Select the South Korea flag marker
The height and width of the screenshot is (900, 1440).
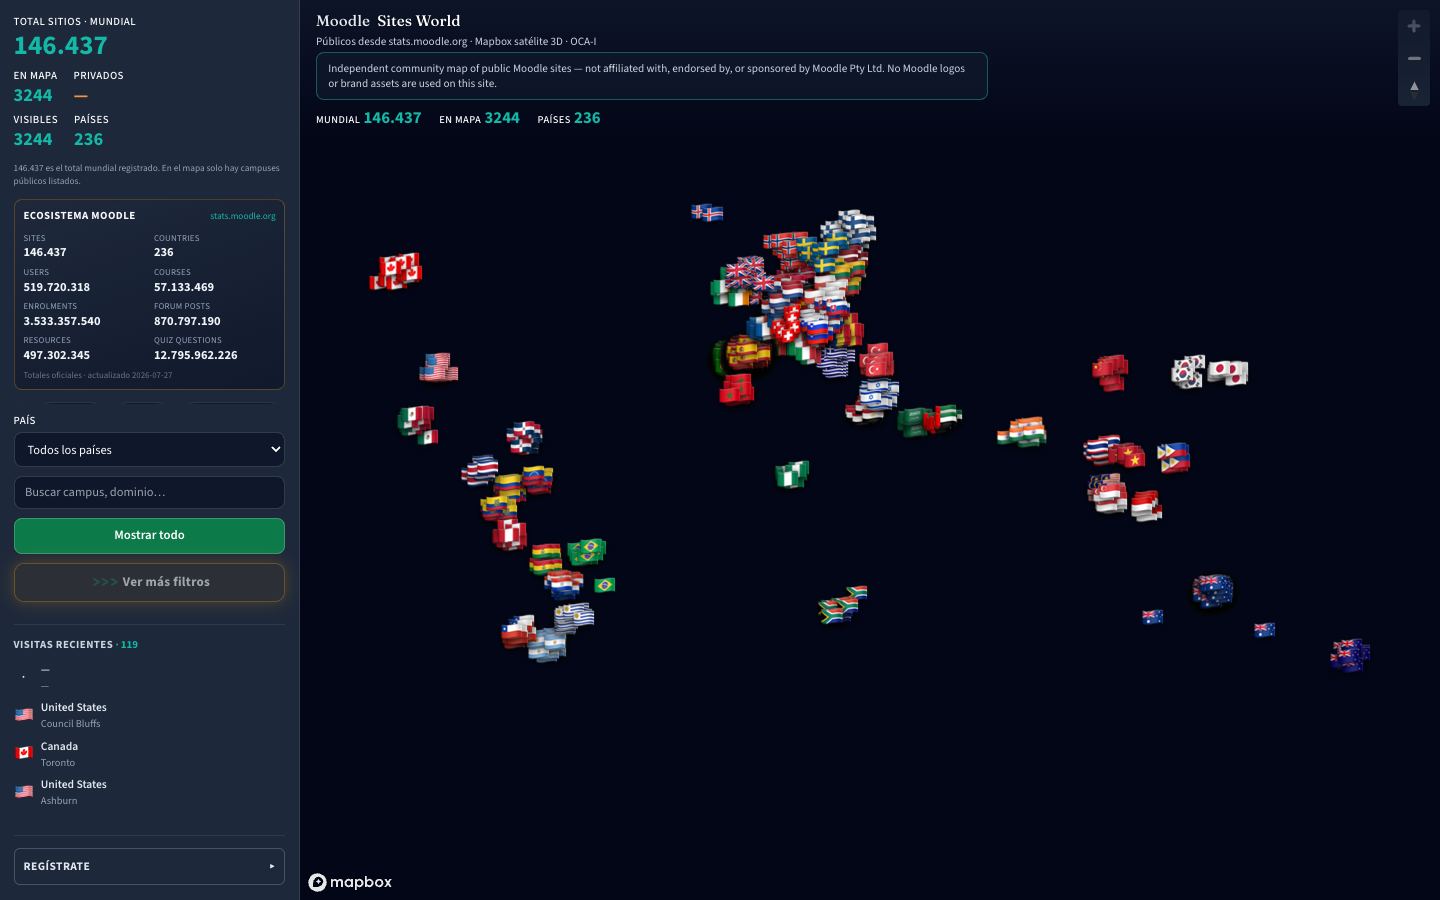[x=1188, y=372]
